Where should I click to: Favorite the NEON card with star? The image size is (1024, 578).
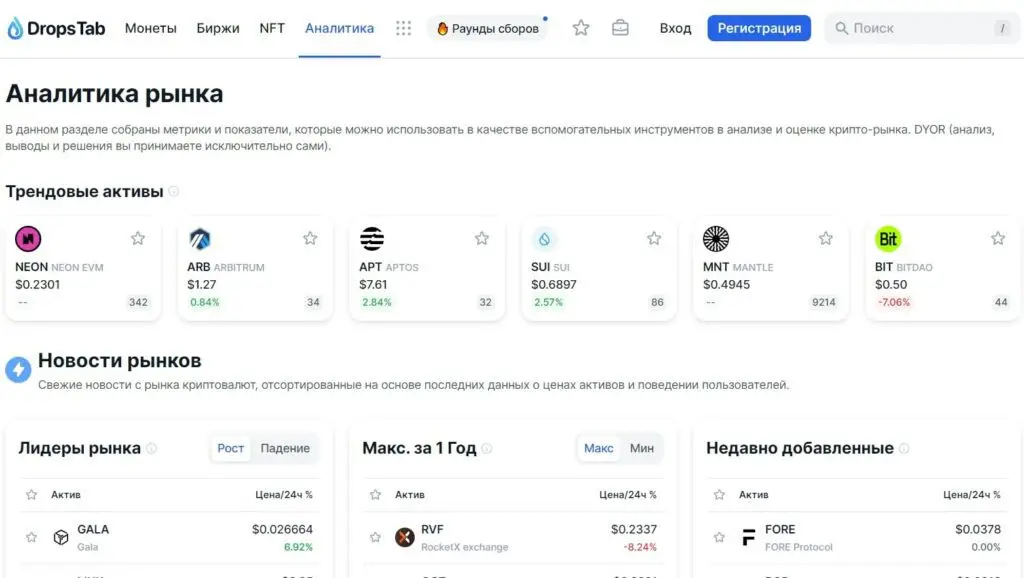point(138,238)
